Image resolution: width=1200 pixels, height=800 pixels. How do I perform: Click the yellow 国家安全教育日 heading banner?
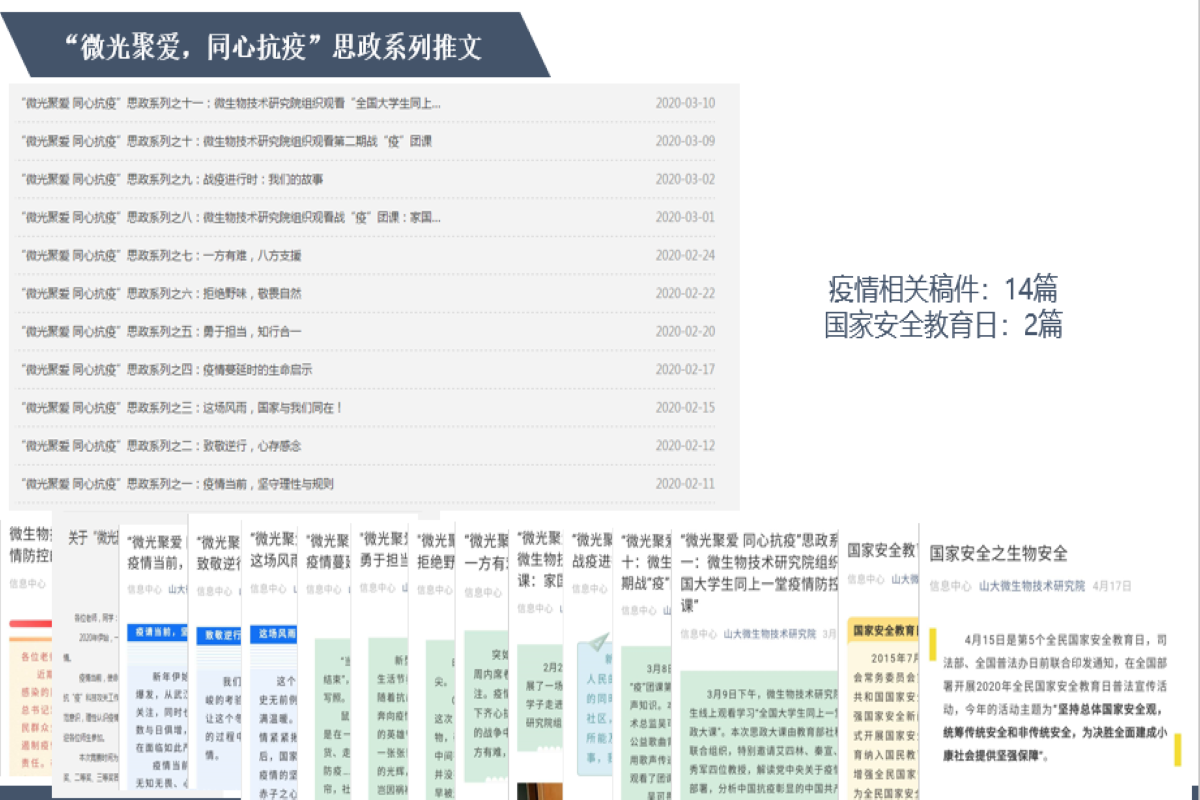click(882, 631)
